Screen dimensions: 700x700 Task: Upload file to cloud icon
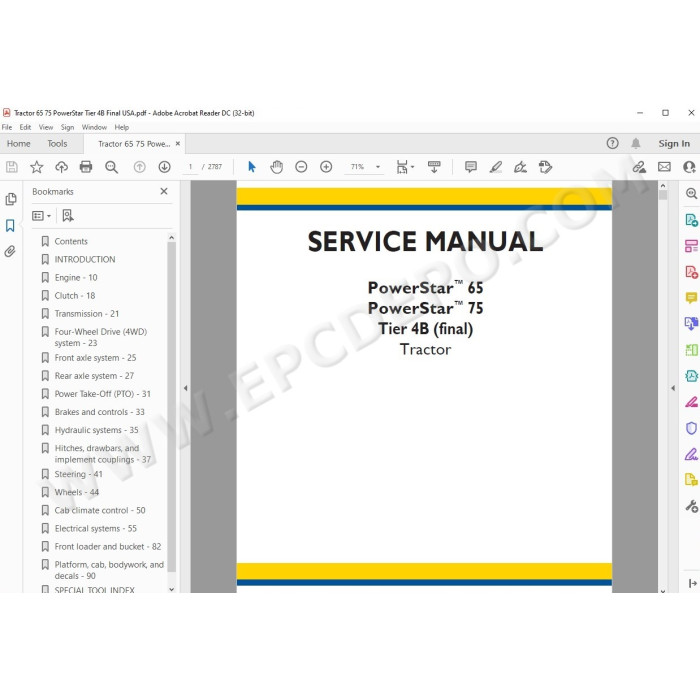[x=61, y=167]
